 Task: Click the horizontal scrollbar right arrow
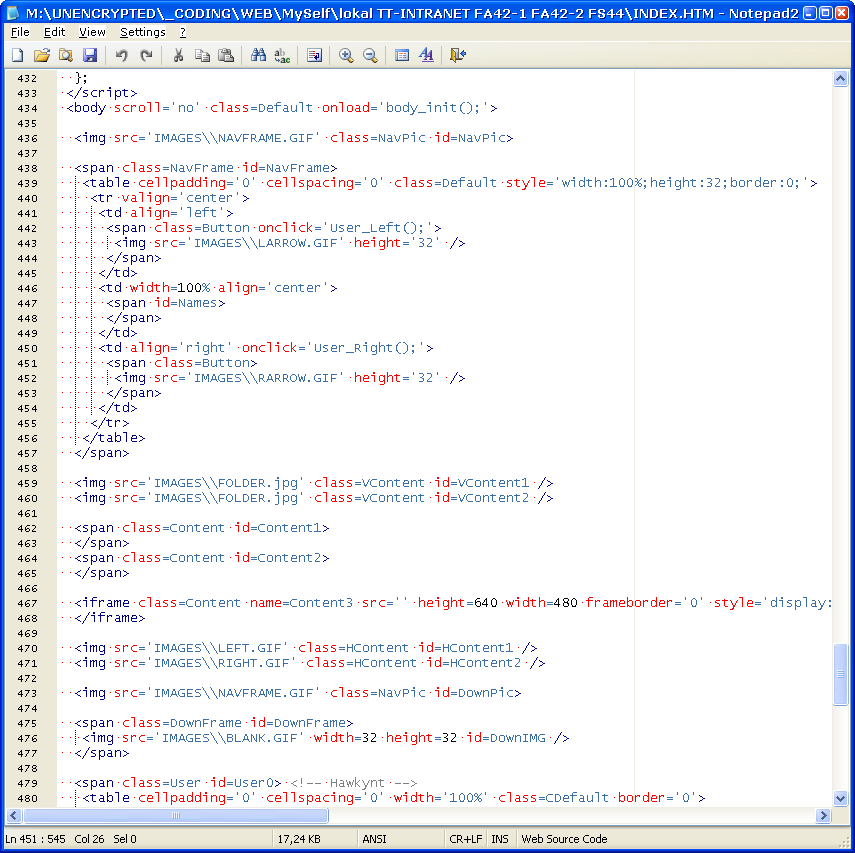(x=823, y=815)
